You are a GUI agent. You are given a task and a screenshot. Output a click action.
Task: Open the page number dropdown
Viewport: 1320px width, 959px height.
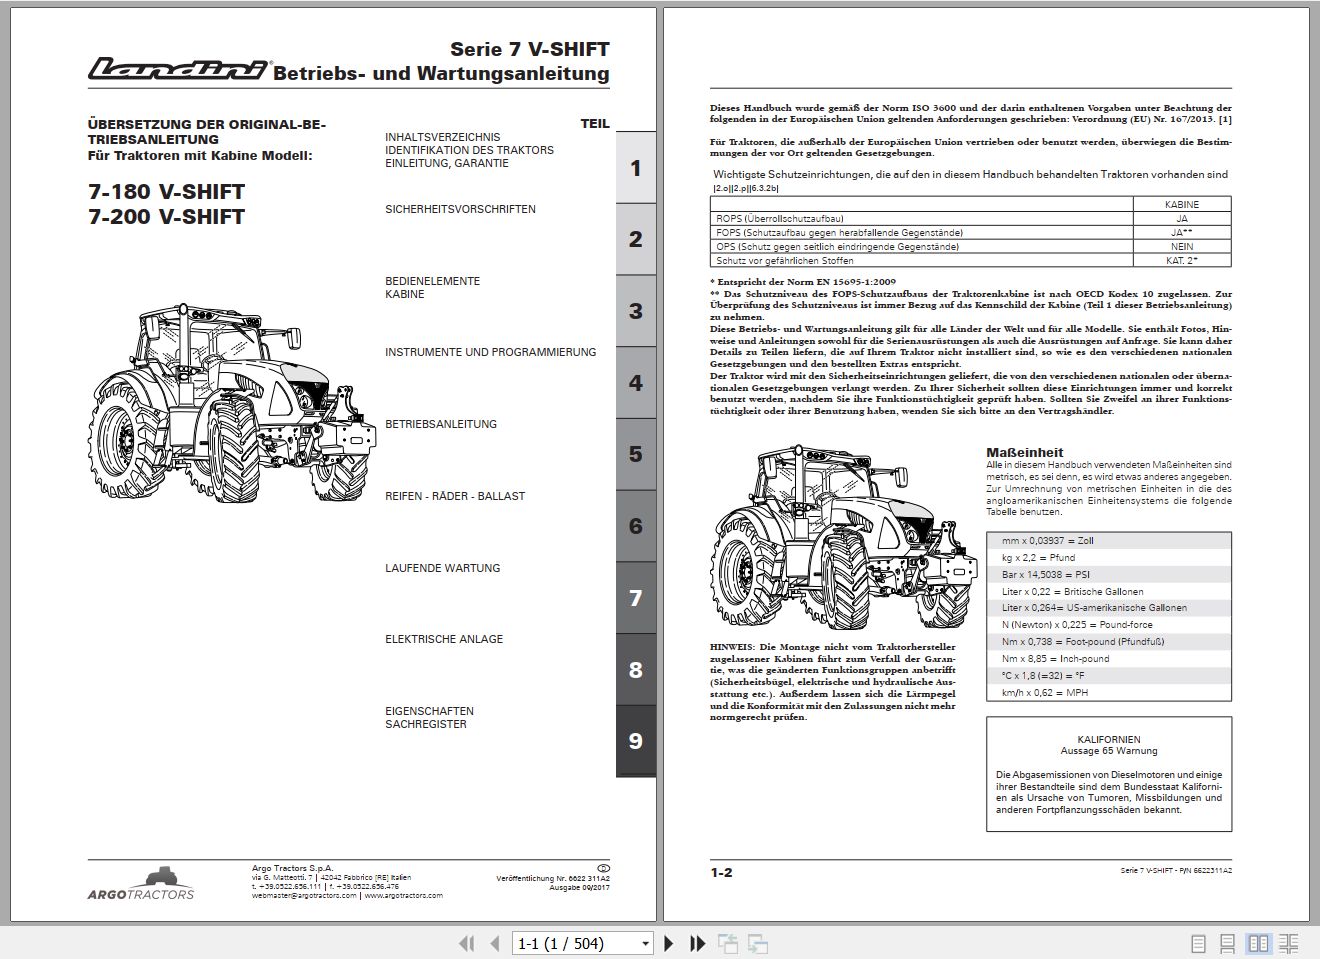click(x=645, y=943)
